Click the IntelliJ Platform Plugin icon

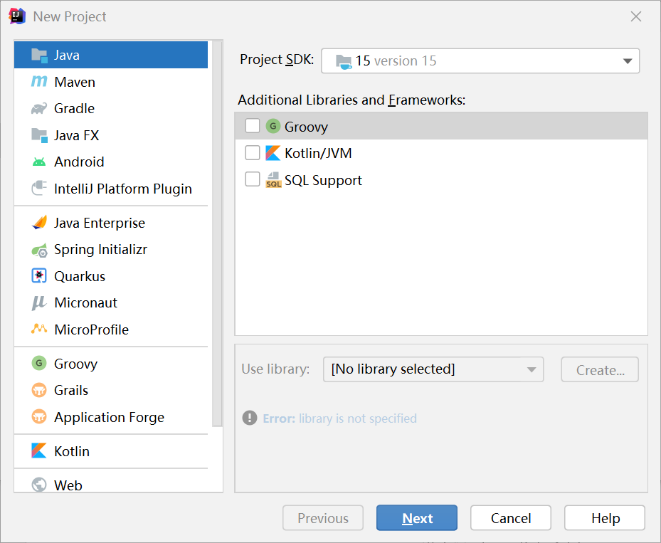click(39, 188)
